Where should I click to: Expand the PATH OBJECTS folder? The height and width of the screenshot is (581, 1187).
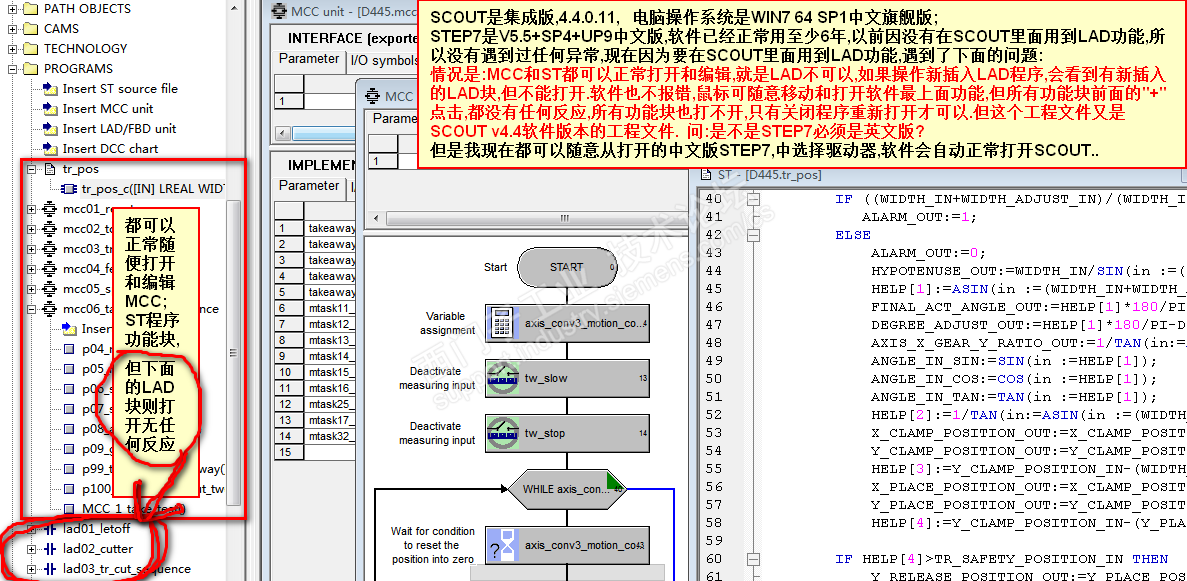point(12,9)
